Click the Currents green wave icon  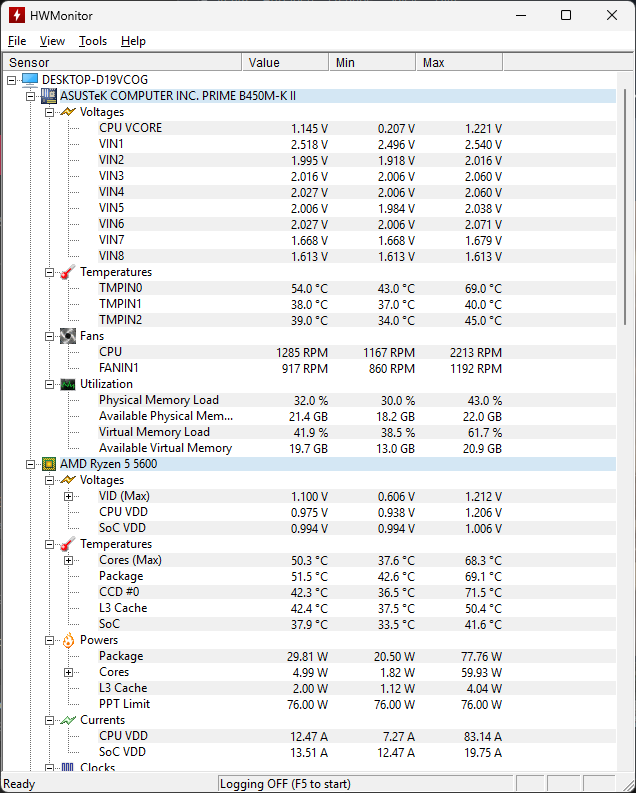pos(68,720)
